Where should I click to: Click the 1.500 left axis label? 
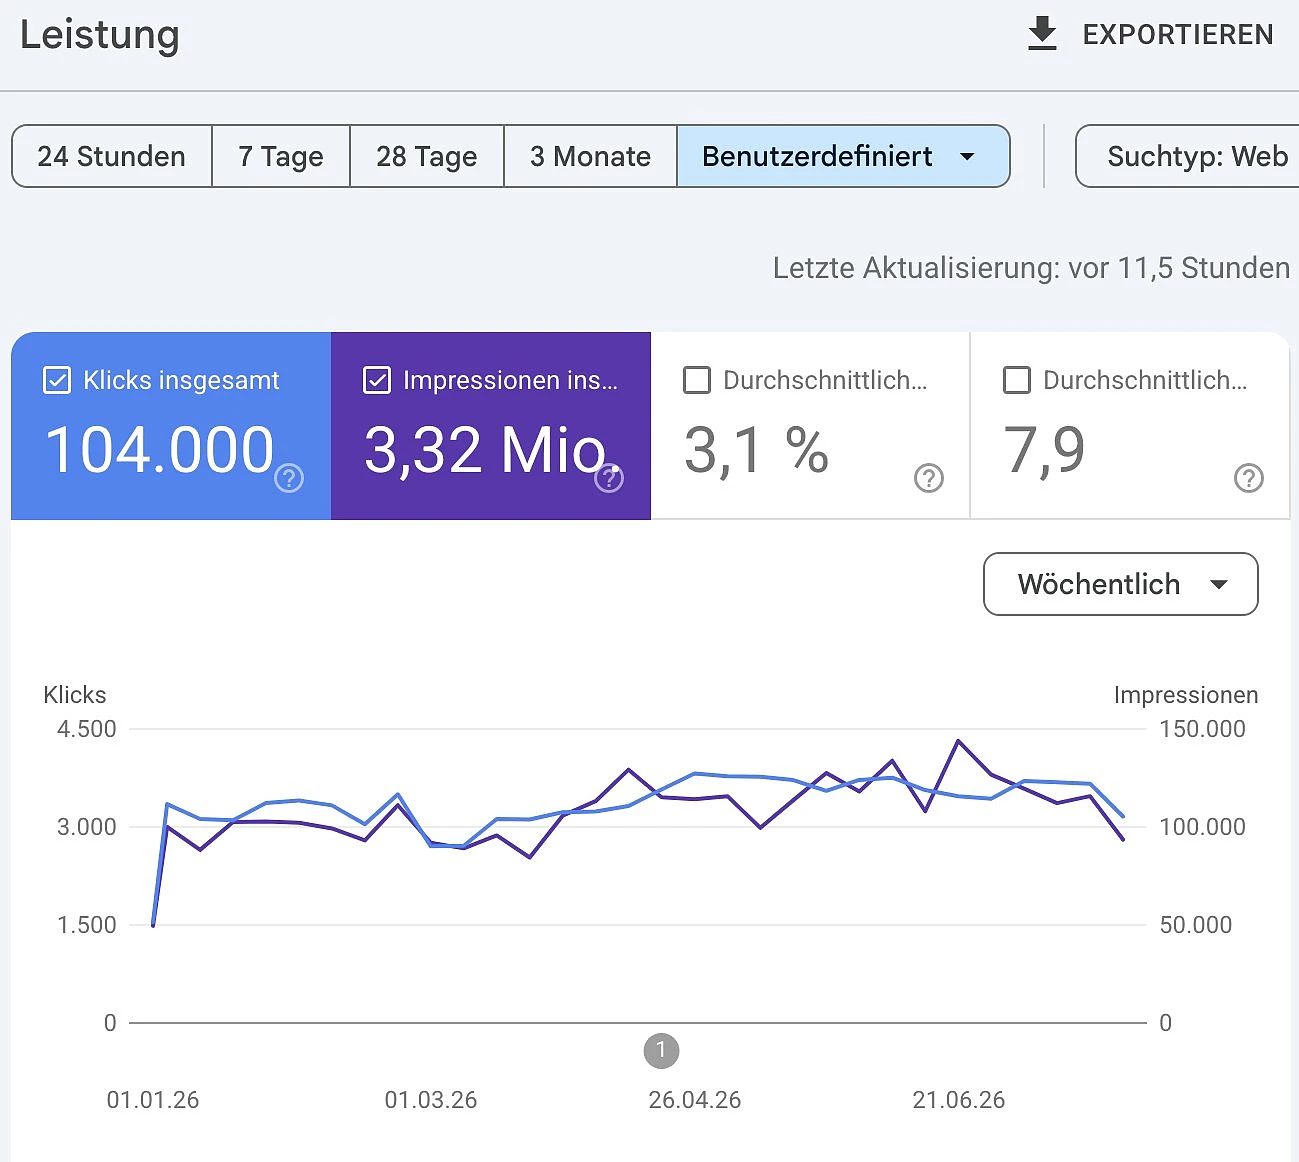point(87,925)
